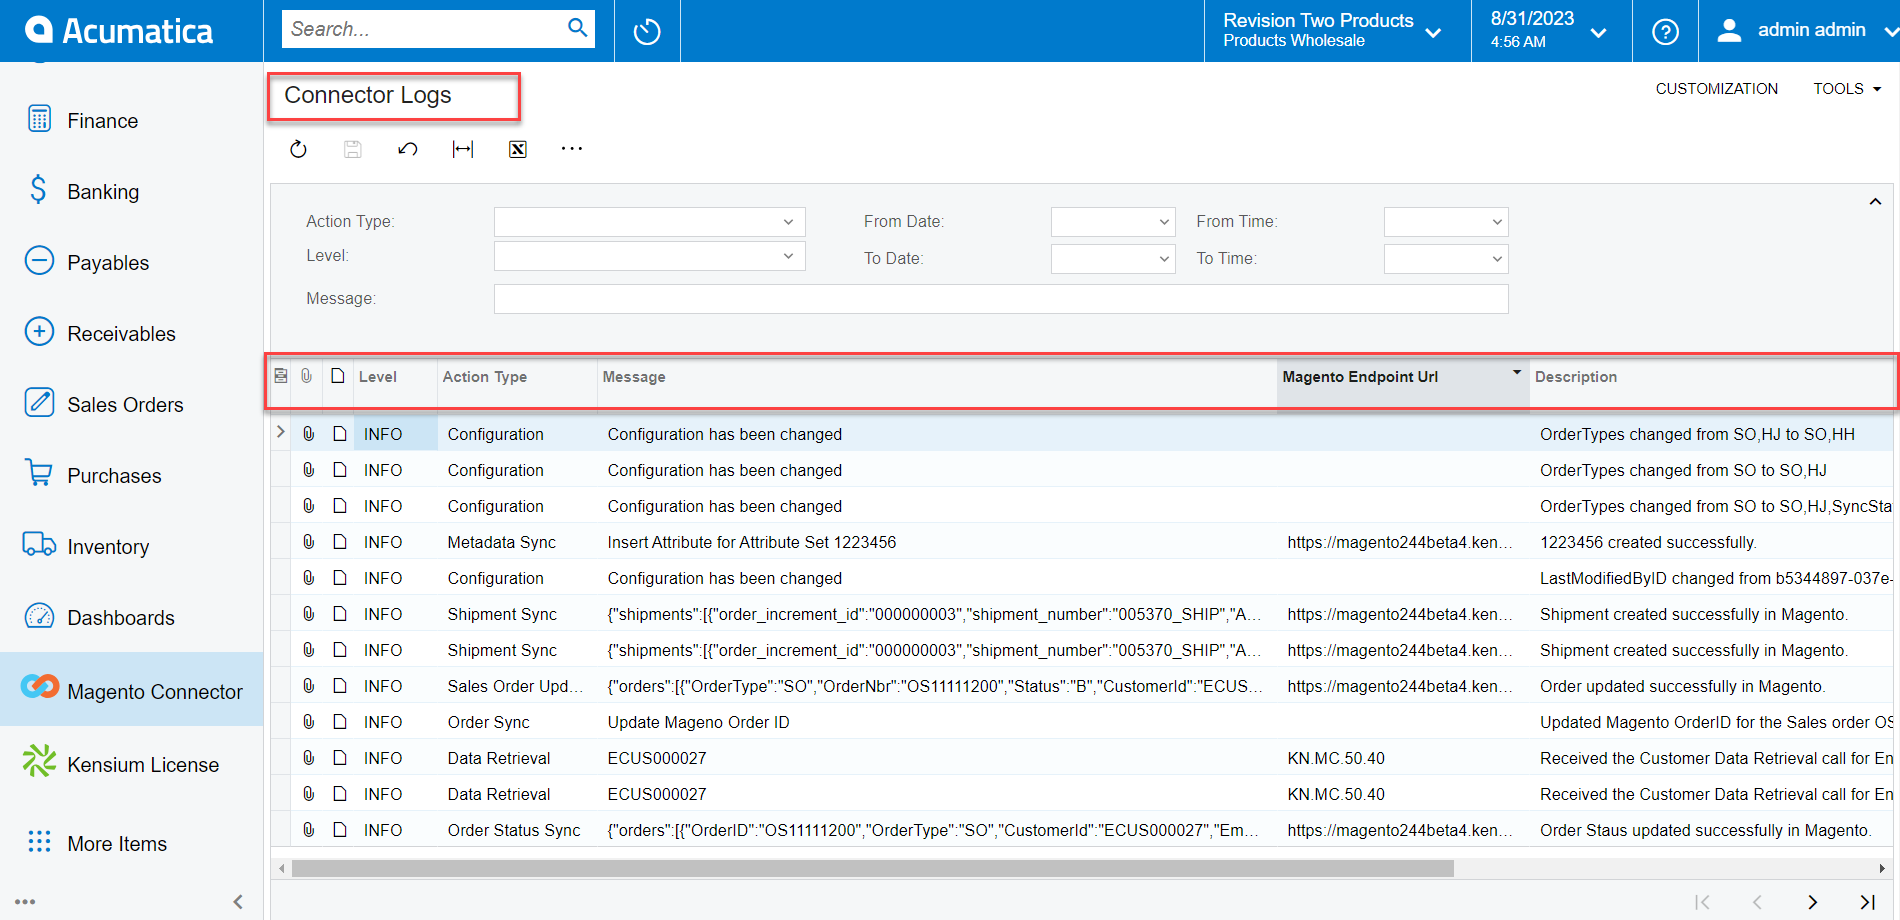Open the Level filter dropdown

coord(789,256)
